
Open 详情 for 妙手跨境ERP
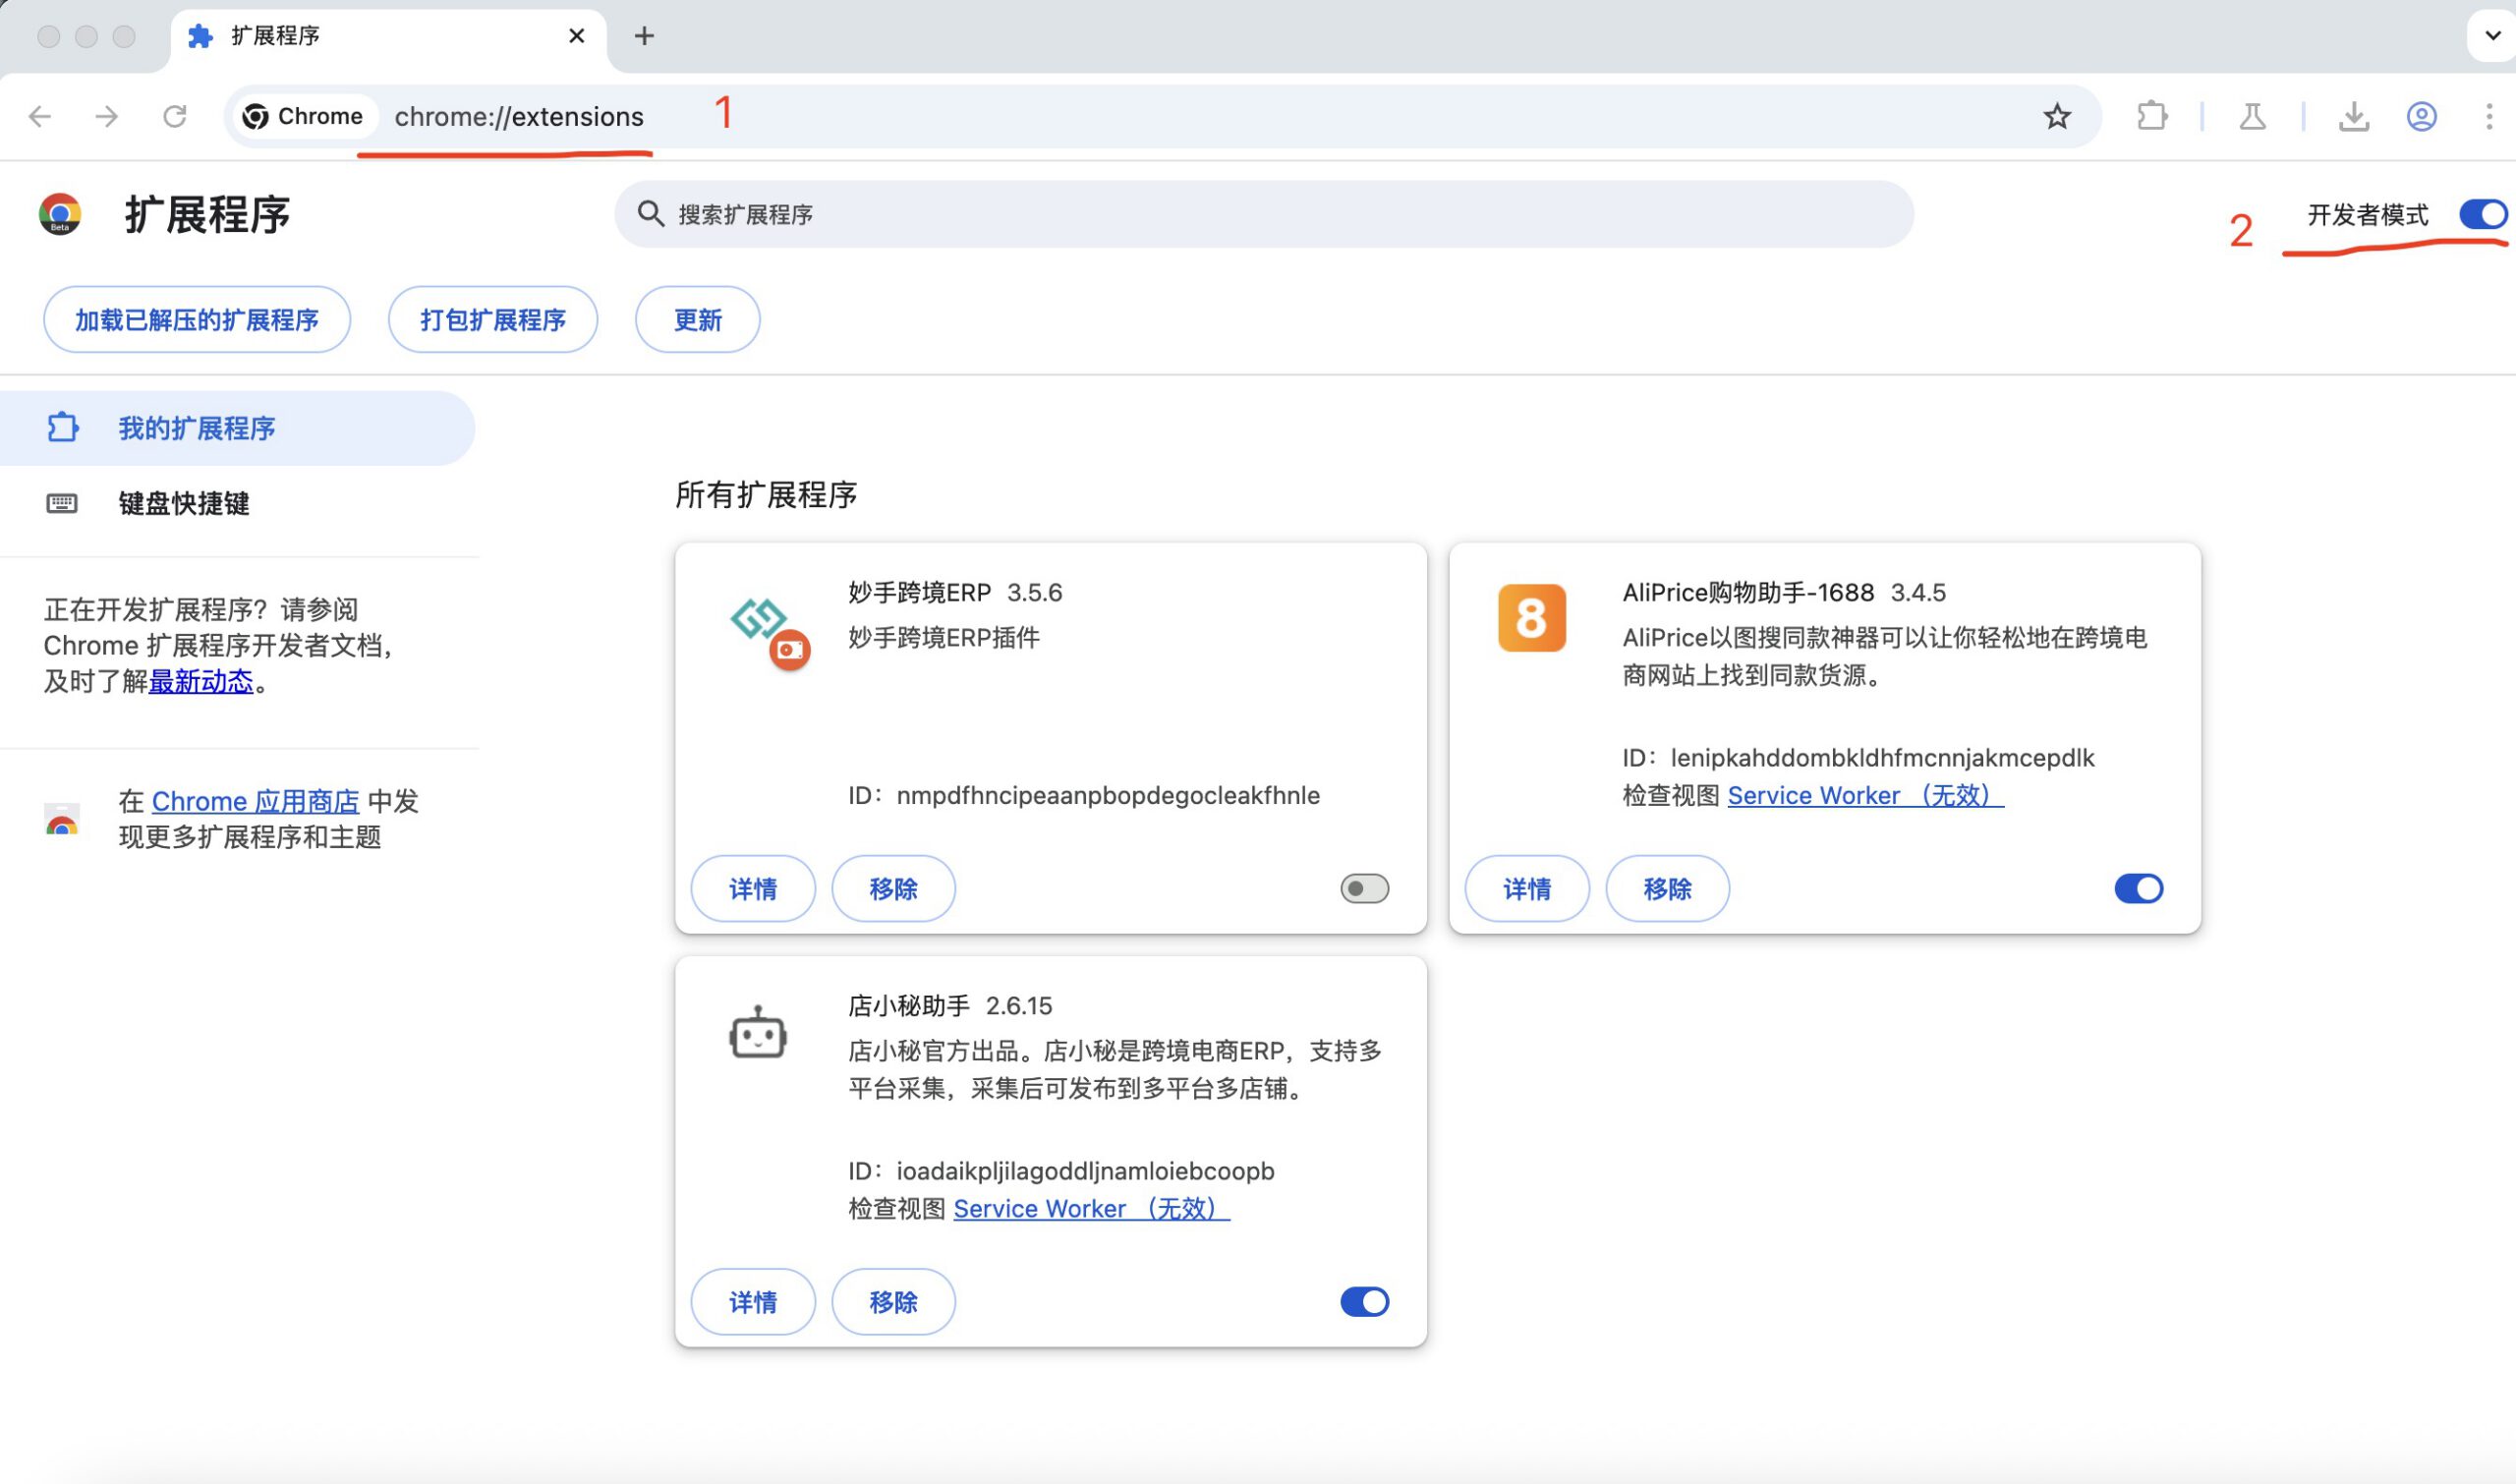[753, 888]
